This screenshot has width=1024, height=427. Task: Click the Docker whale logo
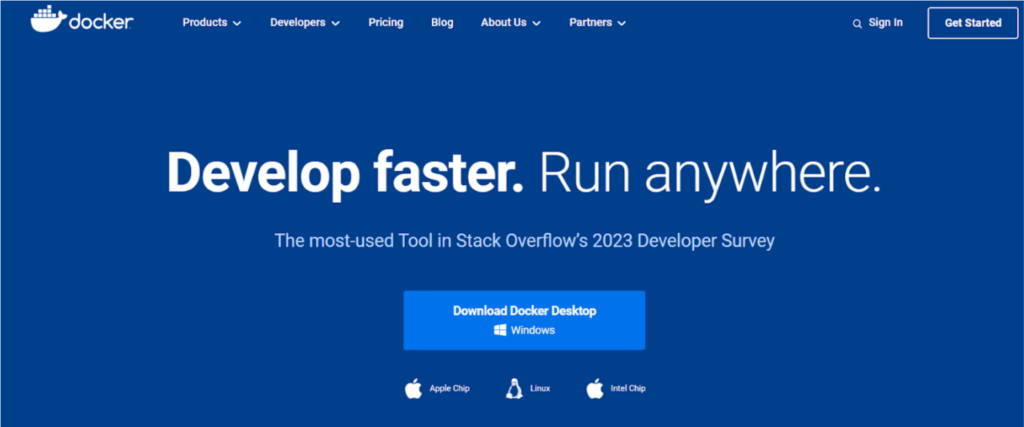(x=82, y=20)
